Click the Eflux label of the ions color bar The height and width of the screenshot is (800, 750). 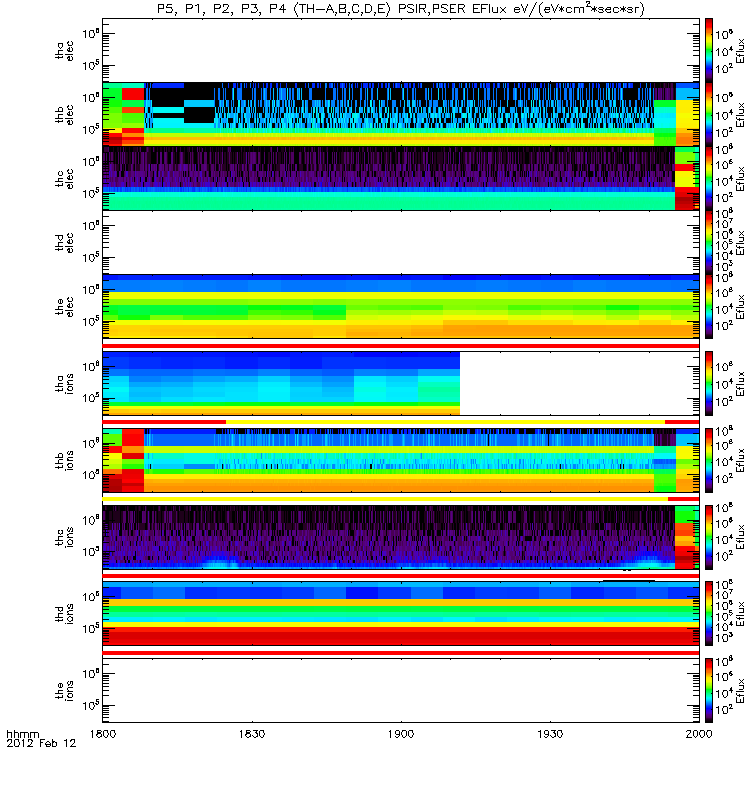[x=740, y=690]
